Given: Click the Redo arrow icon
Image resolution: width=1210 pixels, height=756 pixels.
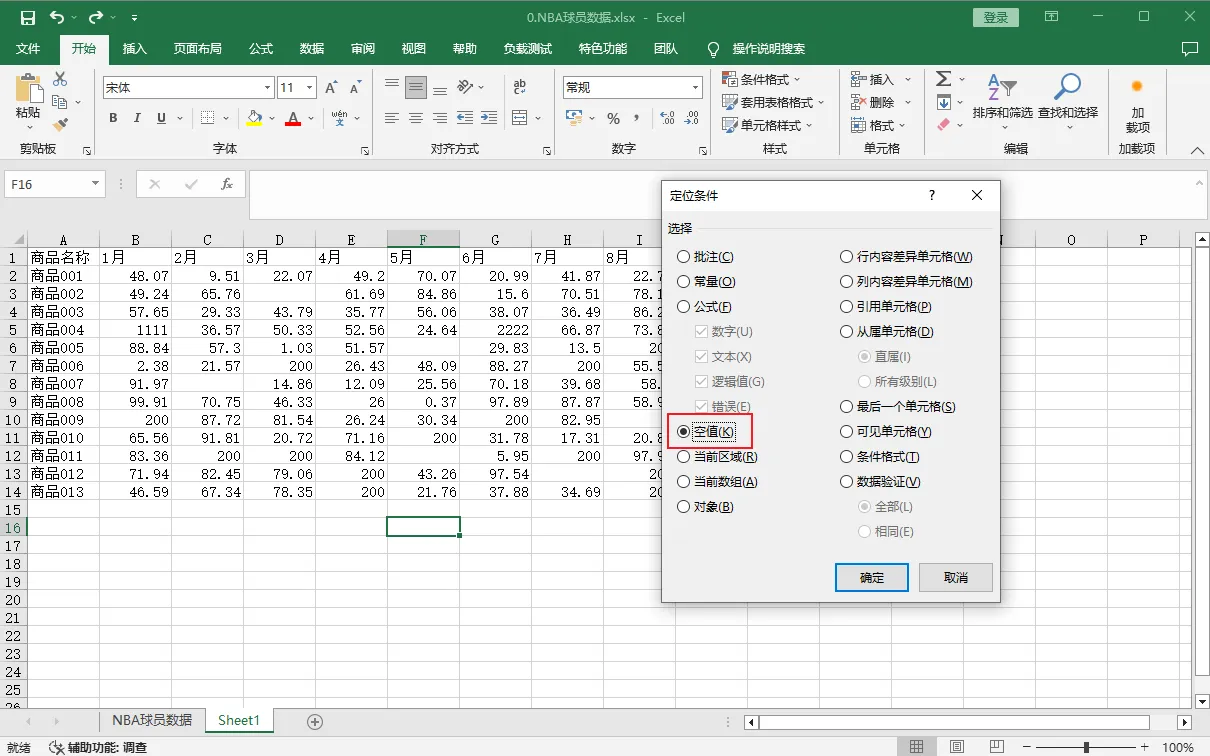Looking at the screenshot, I should click(96, 17).
